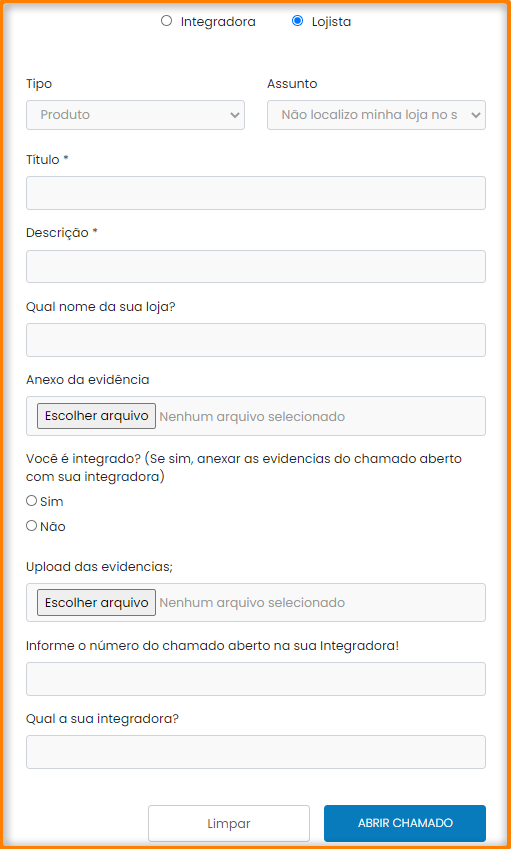Submit with the ABRIR CHAMADO button

(x=405, y=824)
